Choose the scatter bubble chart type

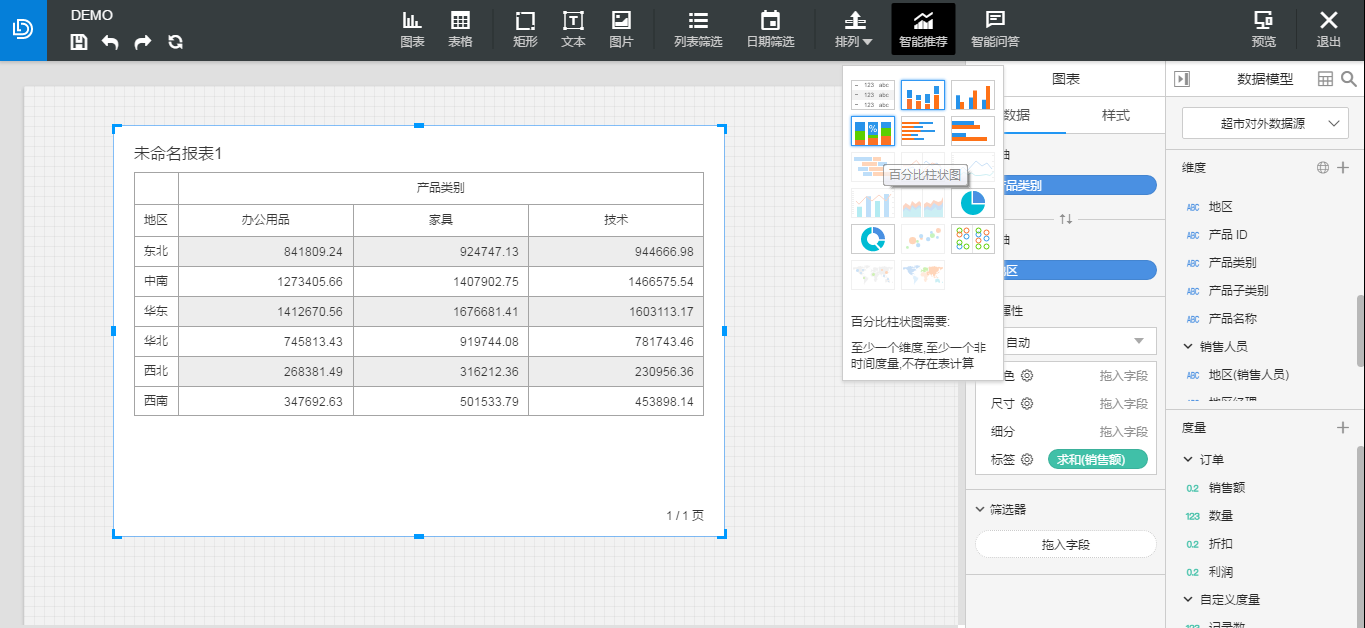(x=923, y=239)
